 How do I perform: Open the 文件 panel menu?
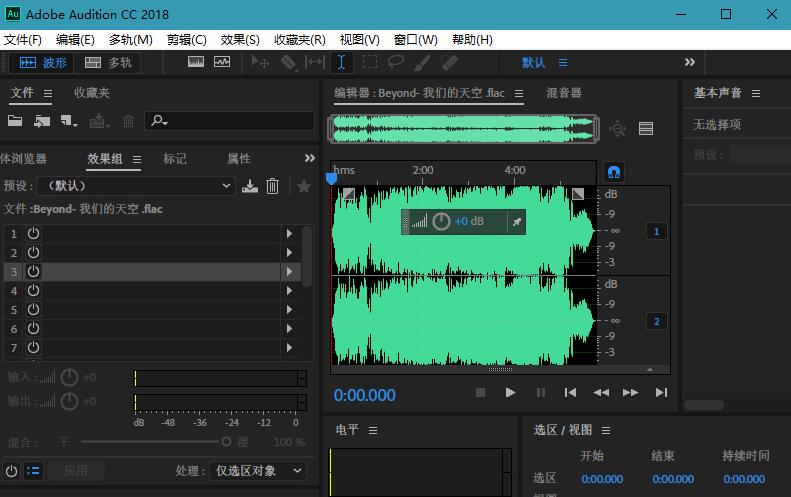pos(48,93)
